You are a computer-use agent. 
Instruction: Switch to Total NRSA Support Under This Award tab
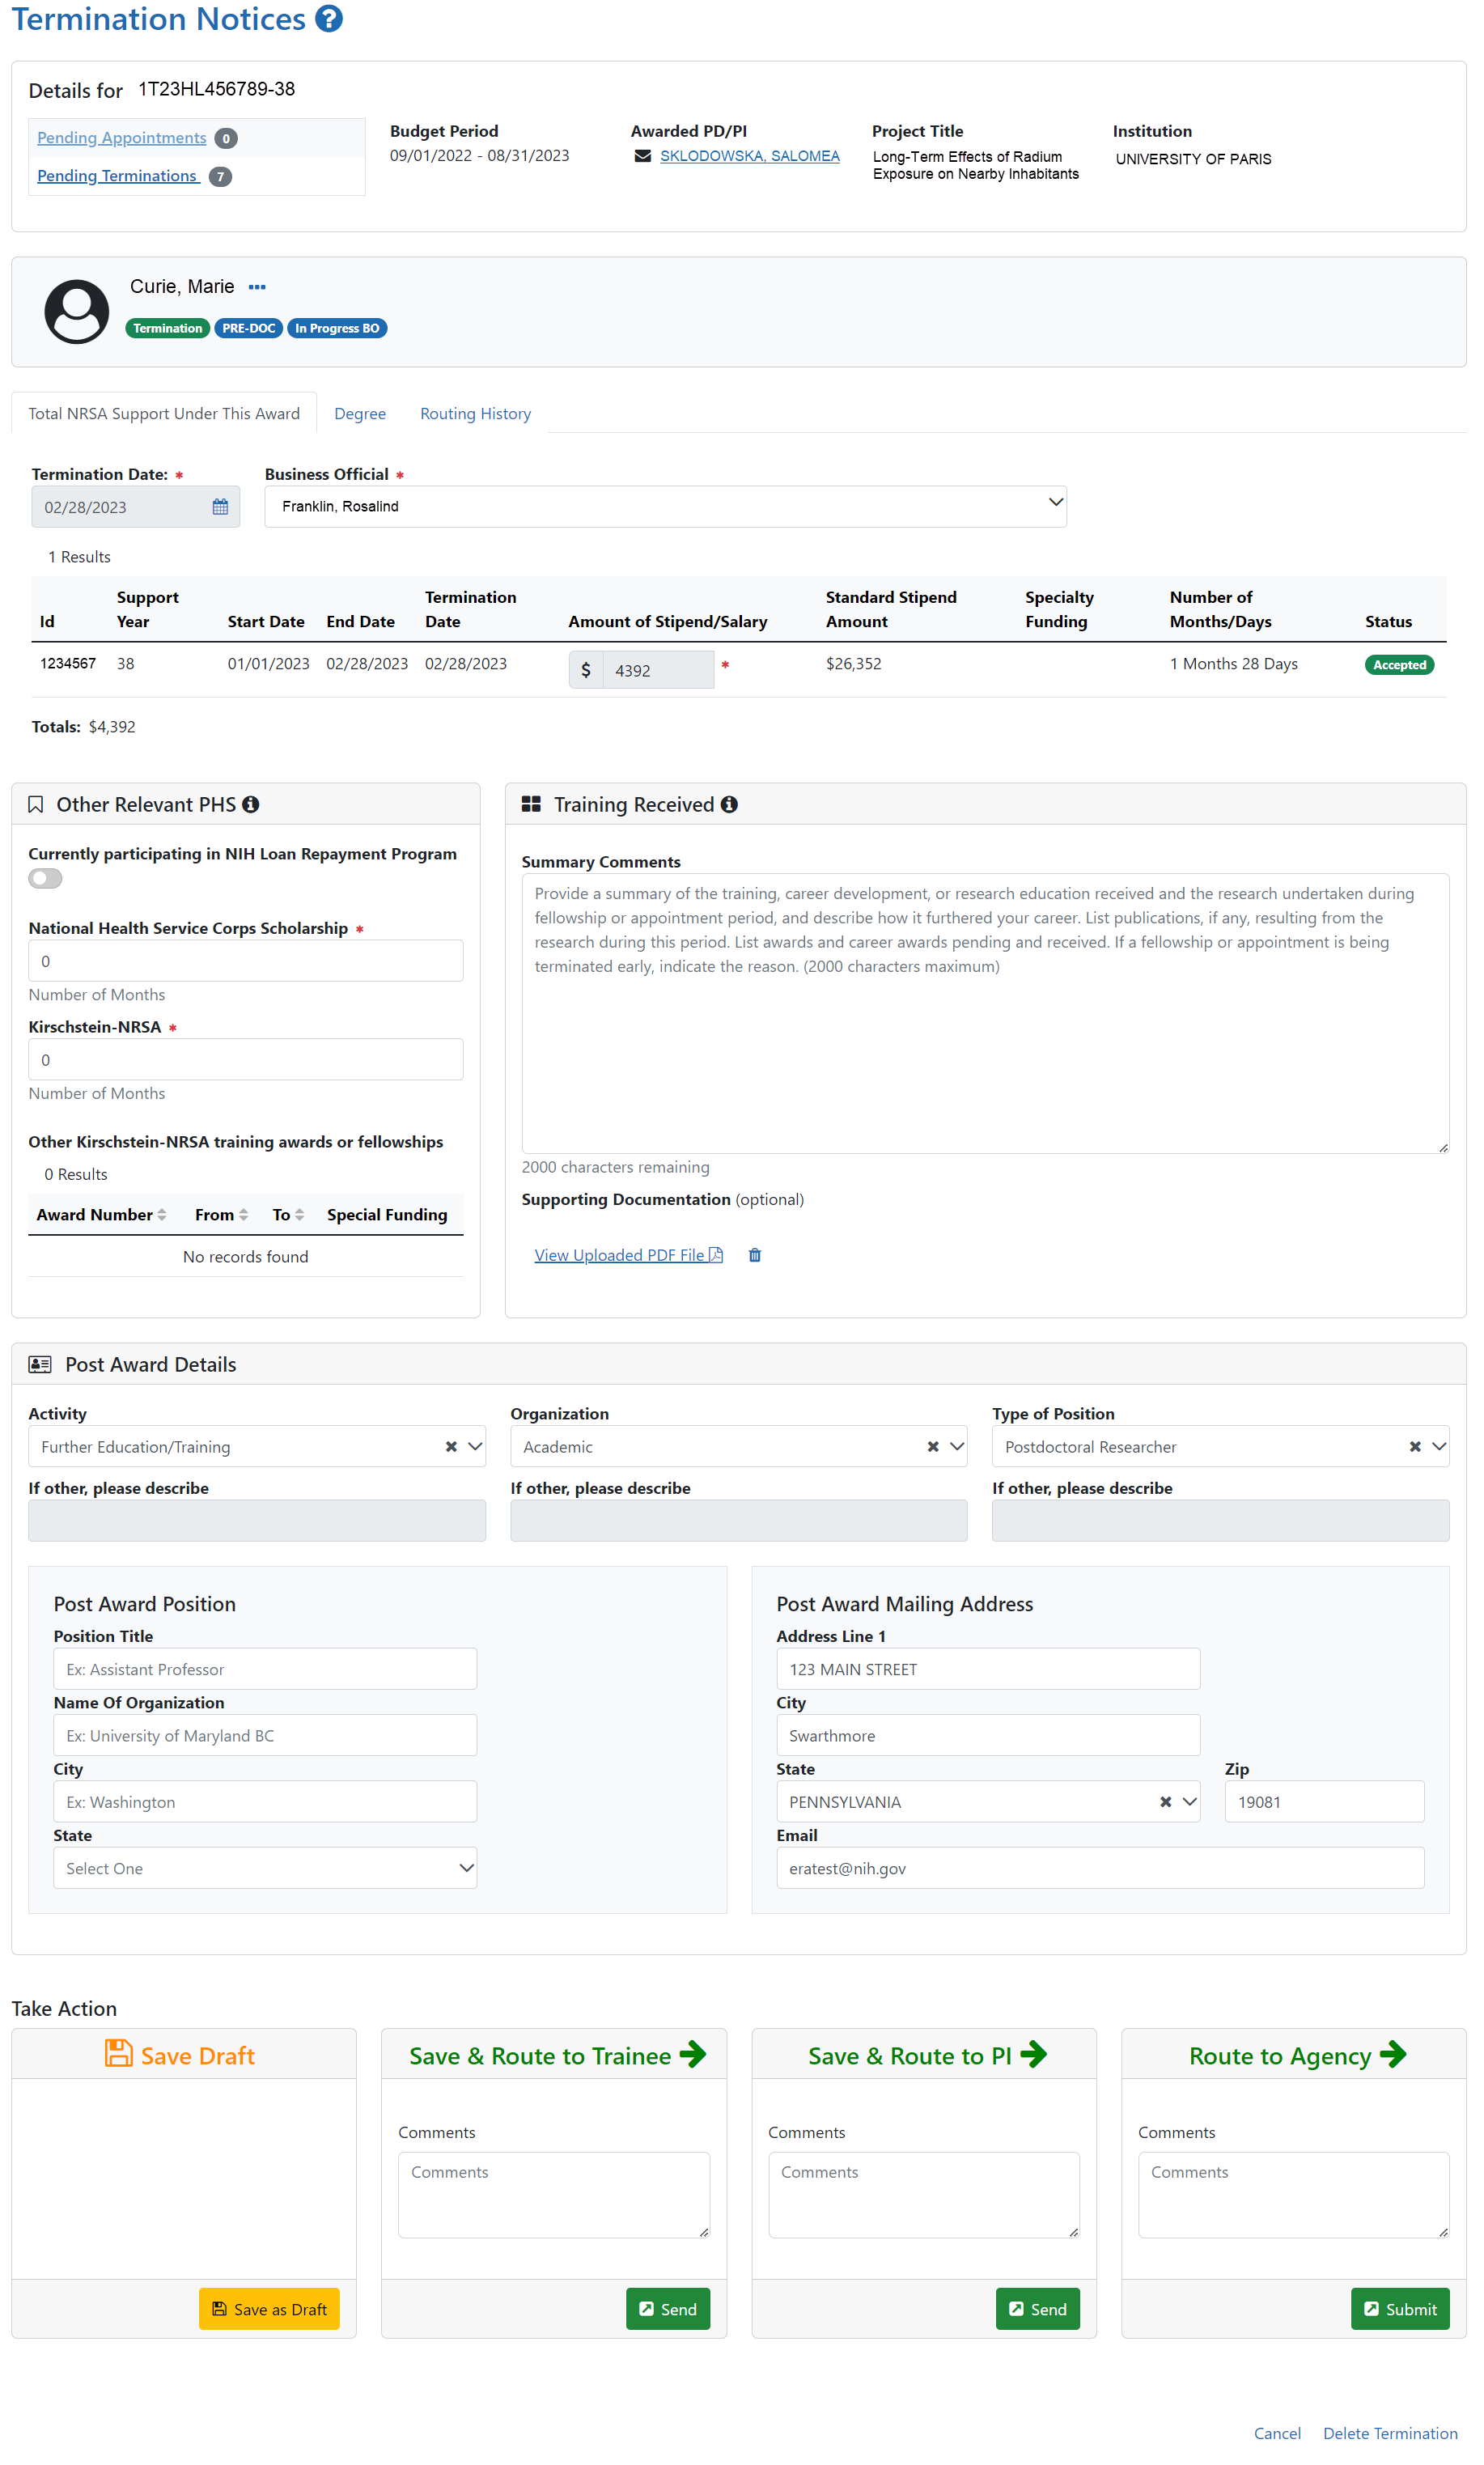pyautogui.click(x=164, y=413)
